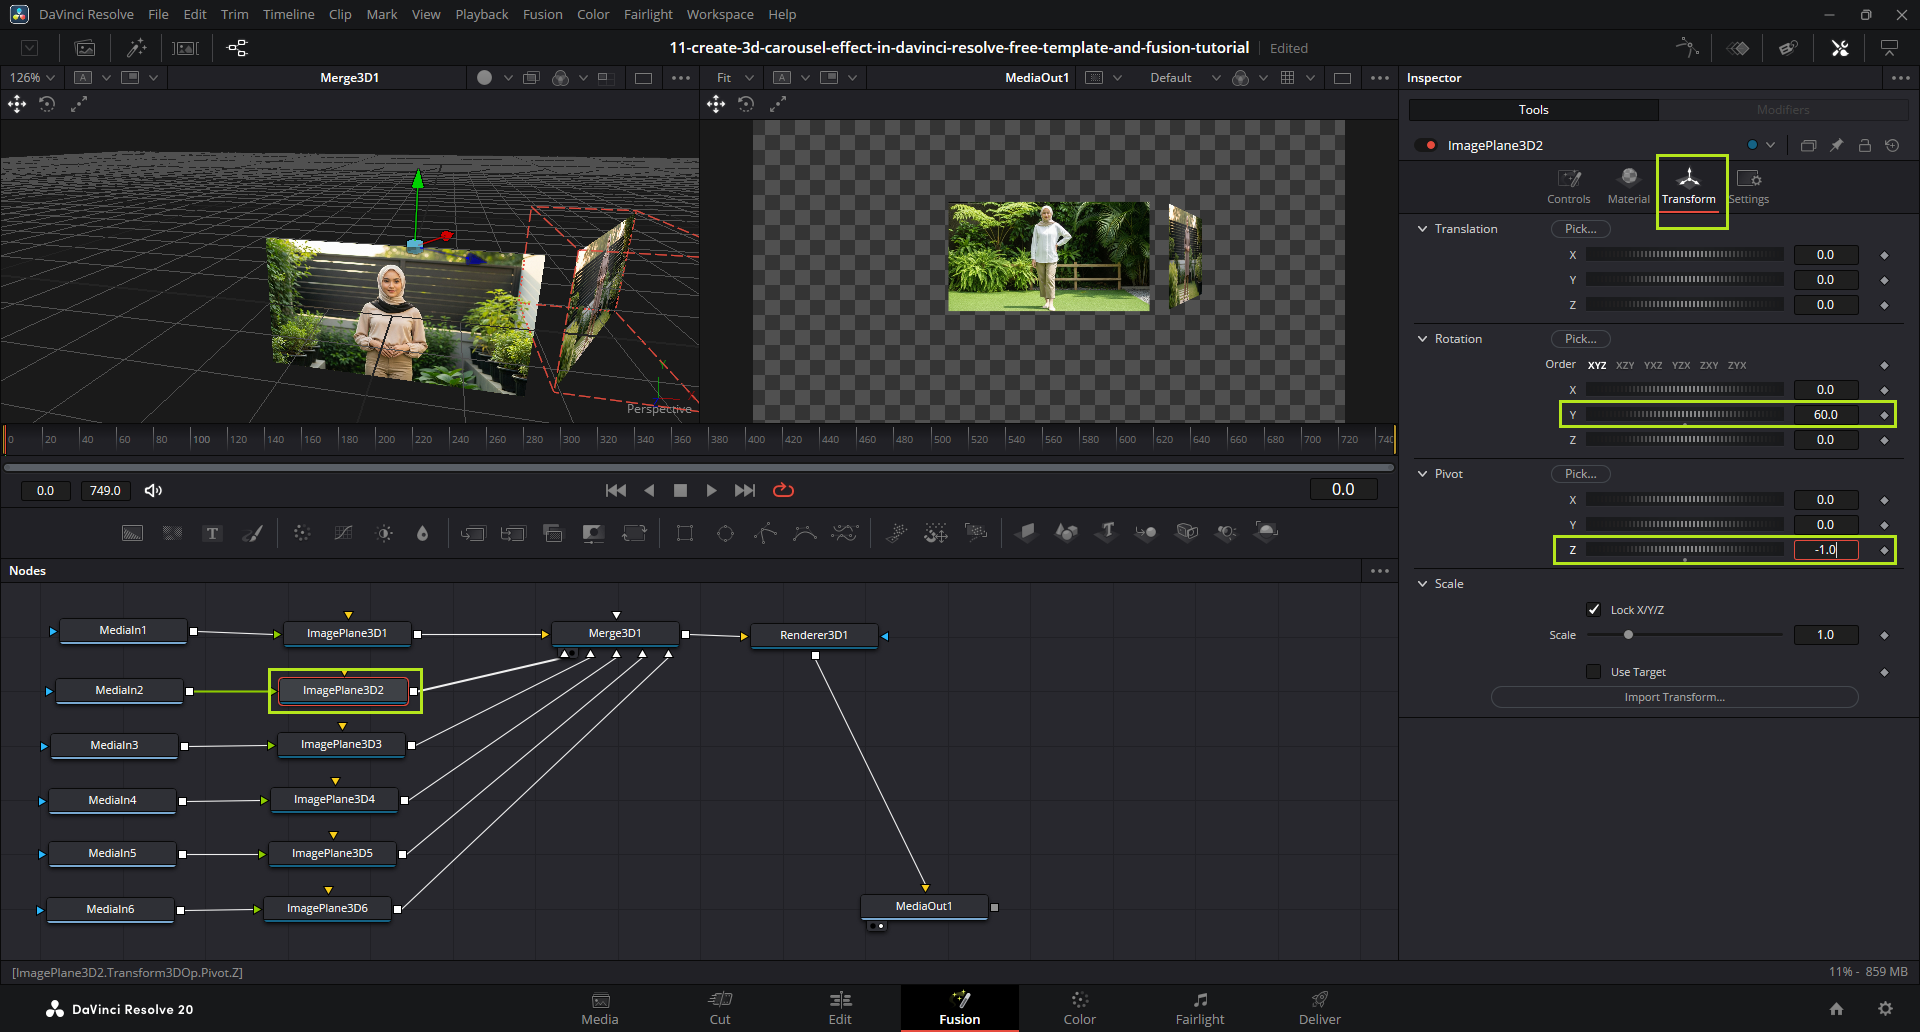Pin the ImagePlane3D2 inspector controls

(1836, 145)
